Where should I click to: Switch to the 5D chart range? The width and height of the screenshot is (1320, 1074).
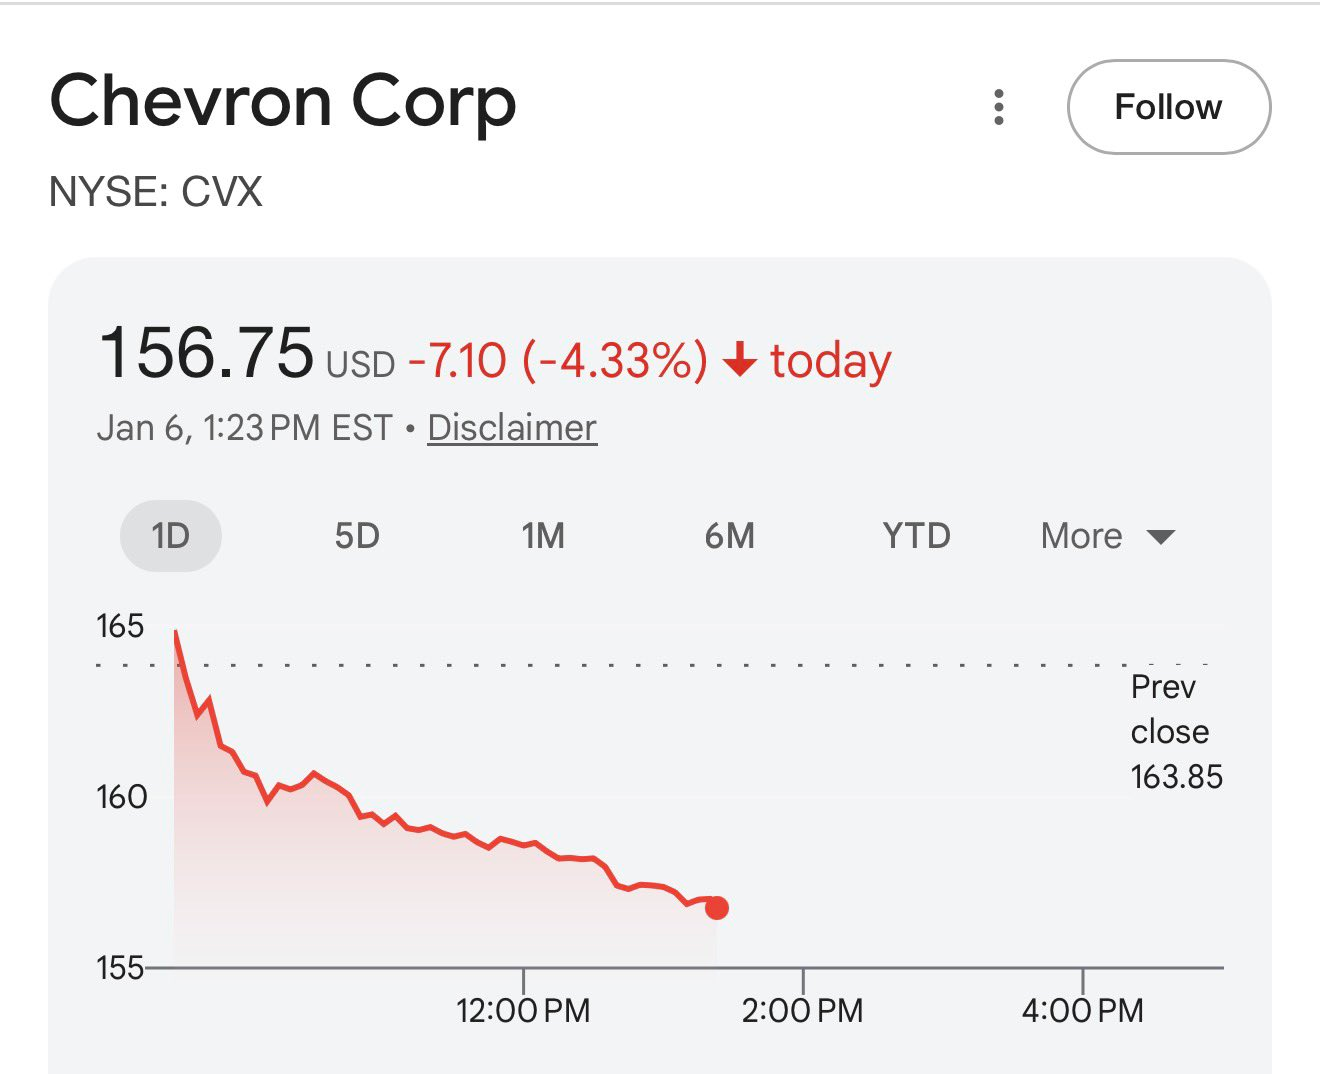point(357,536)
